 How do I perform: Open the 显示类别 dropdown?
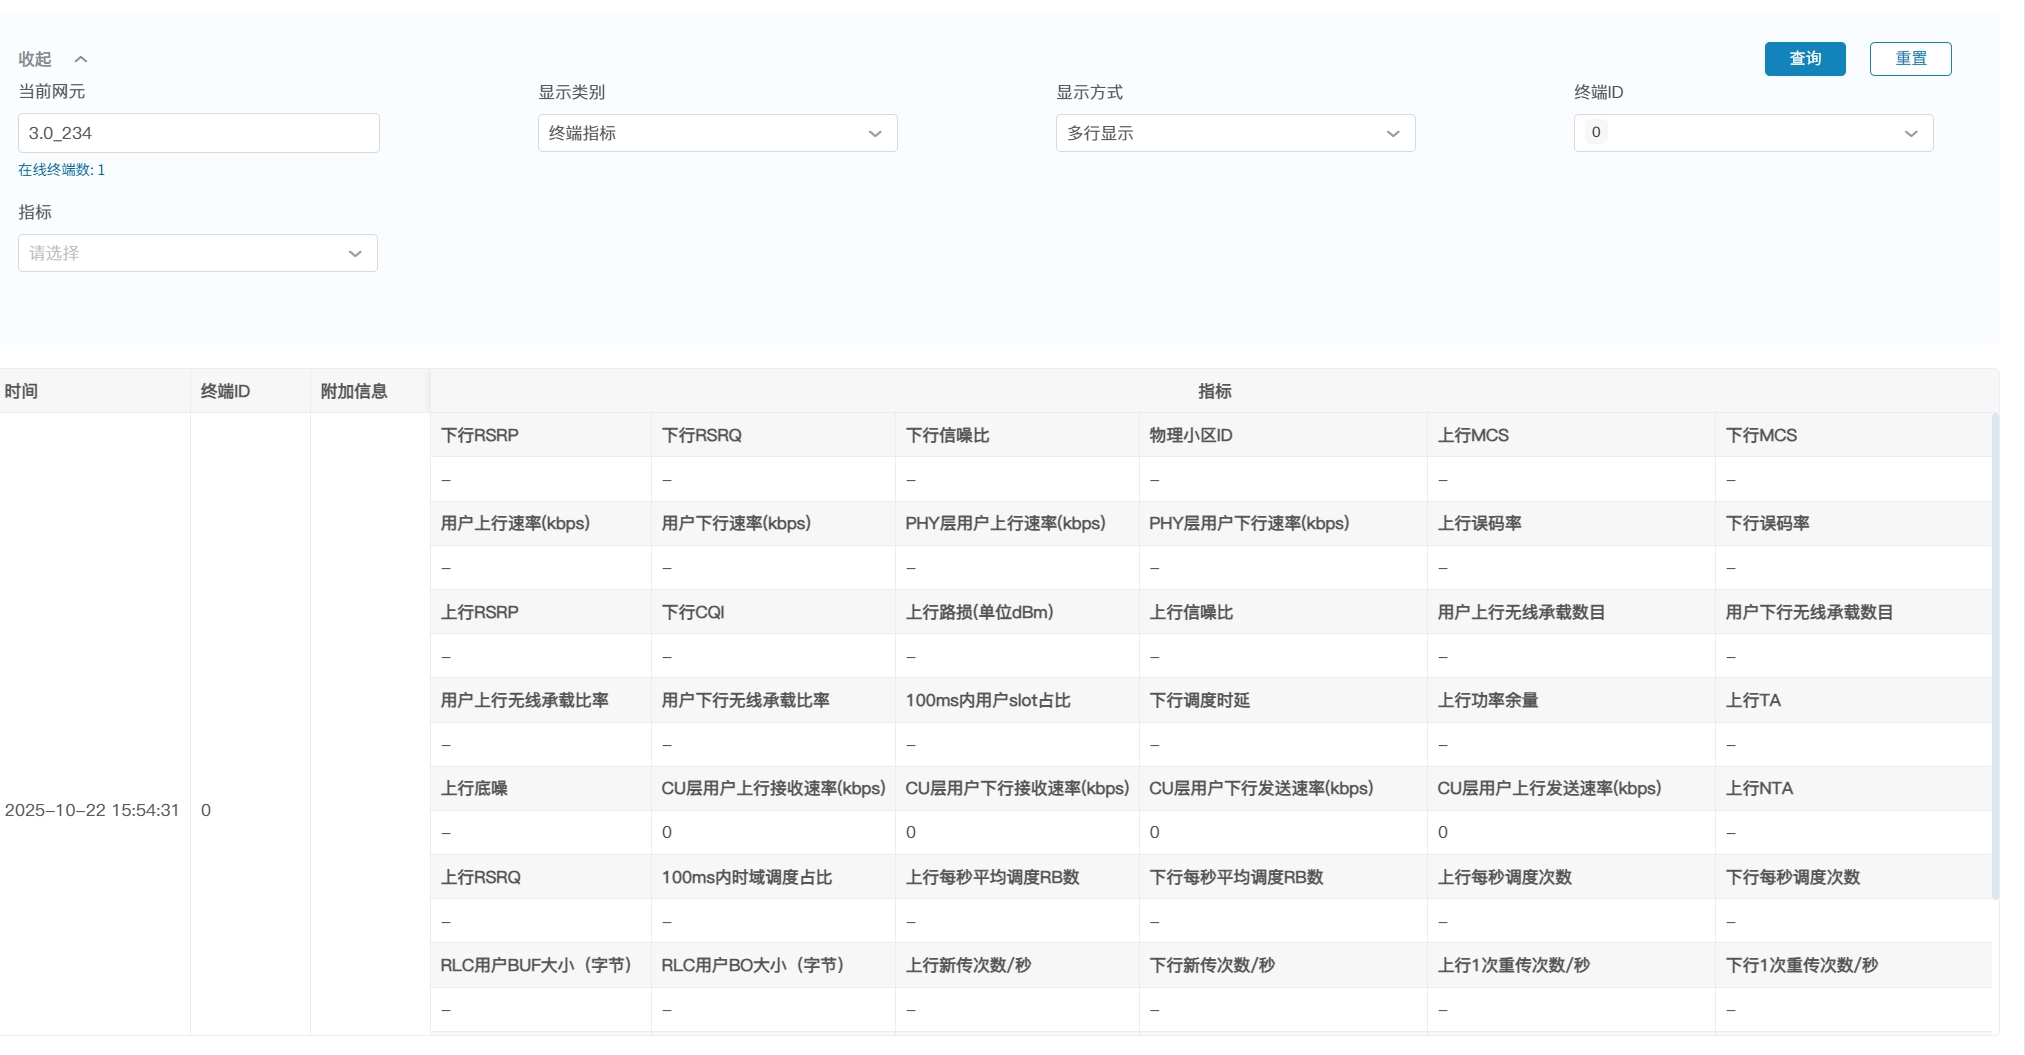717,133
